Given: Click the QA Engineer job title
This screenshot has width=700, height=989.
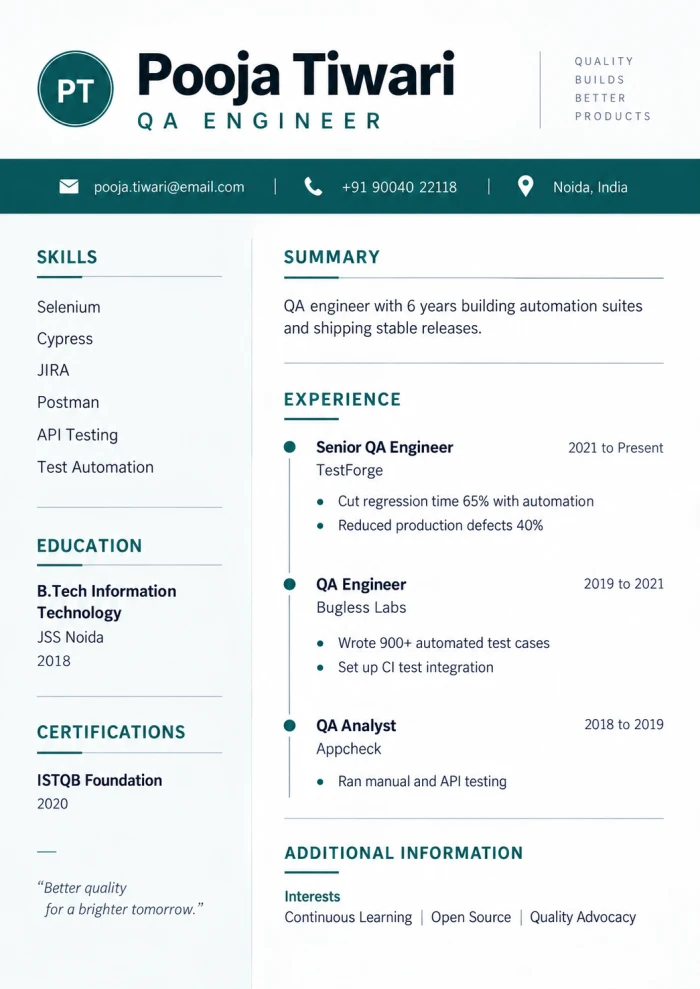Looking at the screenshot, I should tap(361, 585).
